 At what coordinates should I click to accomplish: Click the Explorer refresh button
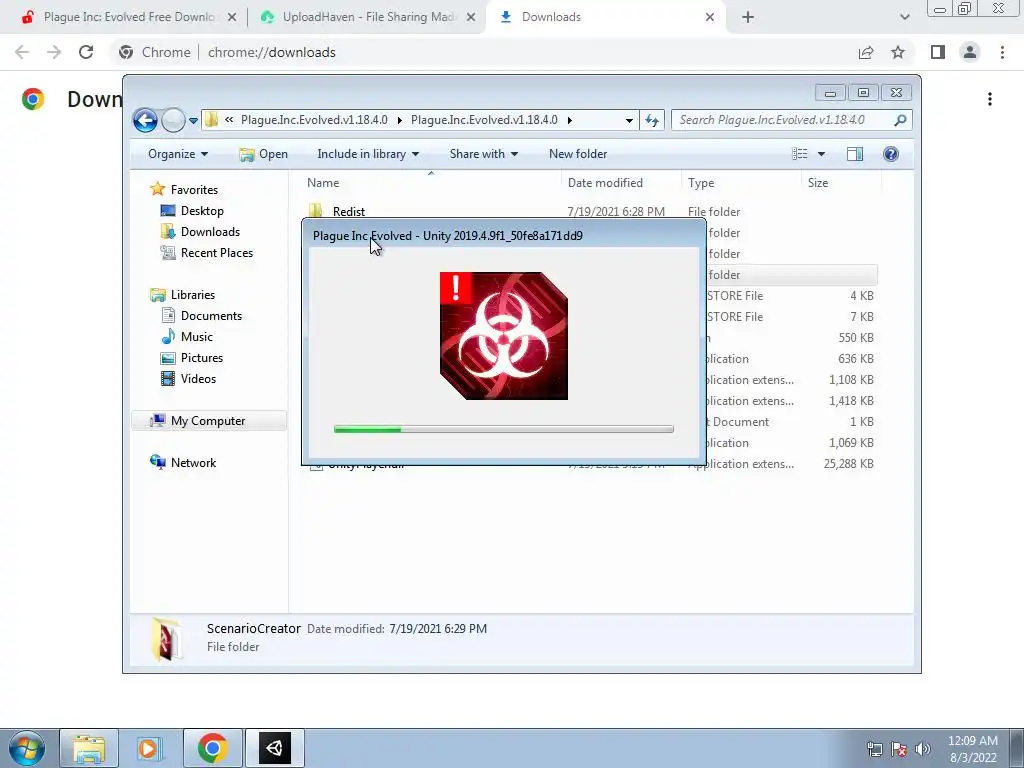click(x=652, y=120)
